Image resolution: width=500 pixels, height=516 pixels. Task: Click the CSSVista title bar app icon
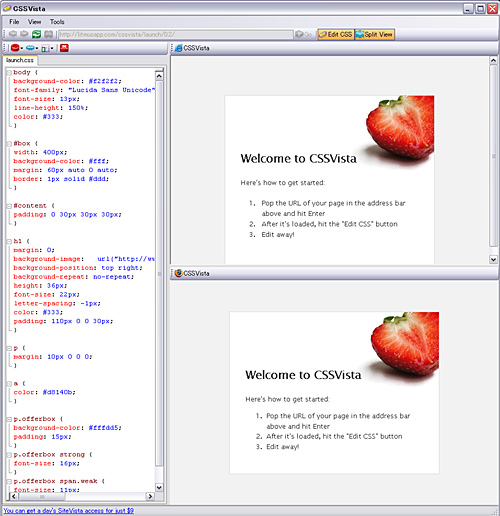click(7, 8)
